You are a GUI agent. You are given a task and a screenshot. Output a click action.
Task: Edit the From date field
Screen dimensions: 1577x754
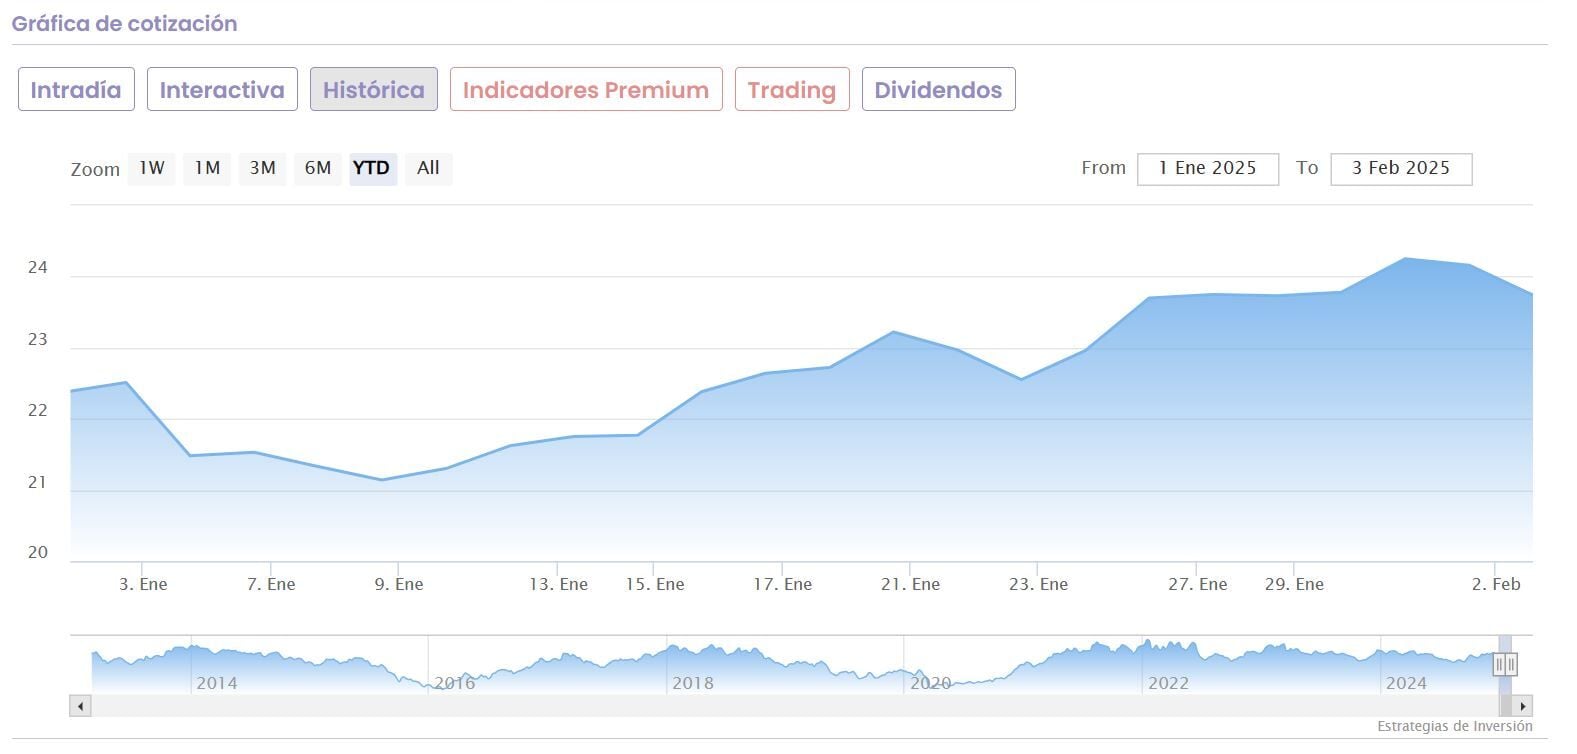1207,168
